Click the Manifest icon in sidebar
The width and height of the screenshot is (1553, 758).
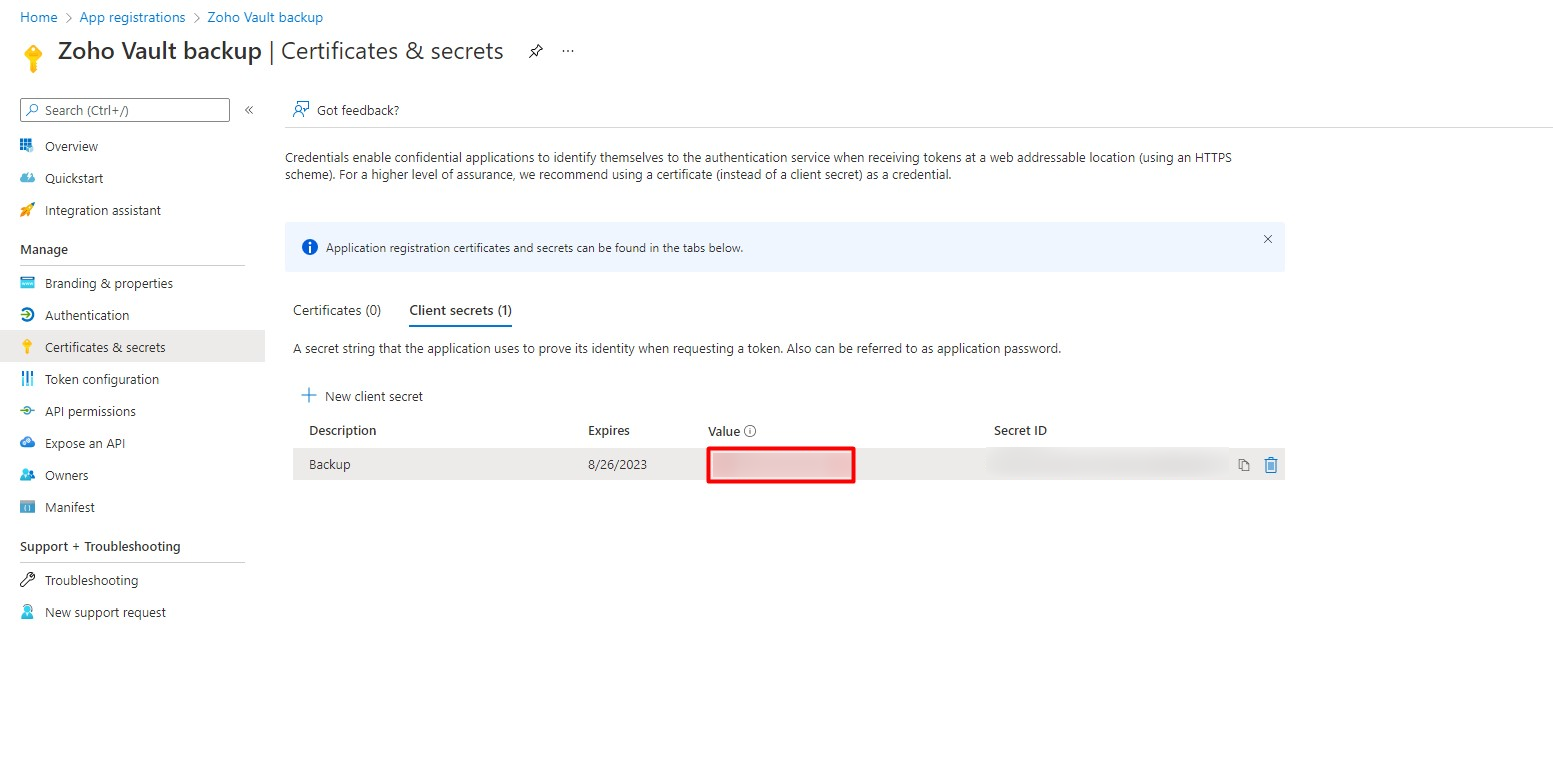(27, 507)
